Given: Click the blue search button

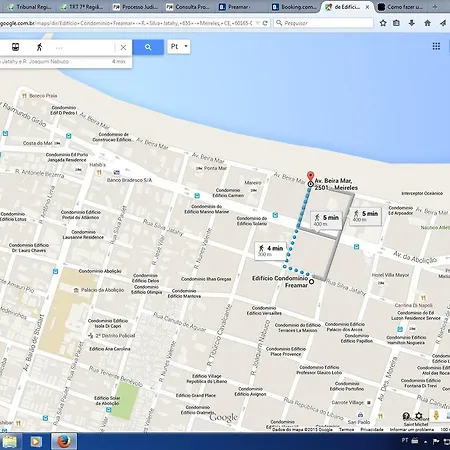Looking at the screenshot, I should (x=148, y=47).
